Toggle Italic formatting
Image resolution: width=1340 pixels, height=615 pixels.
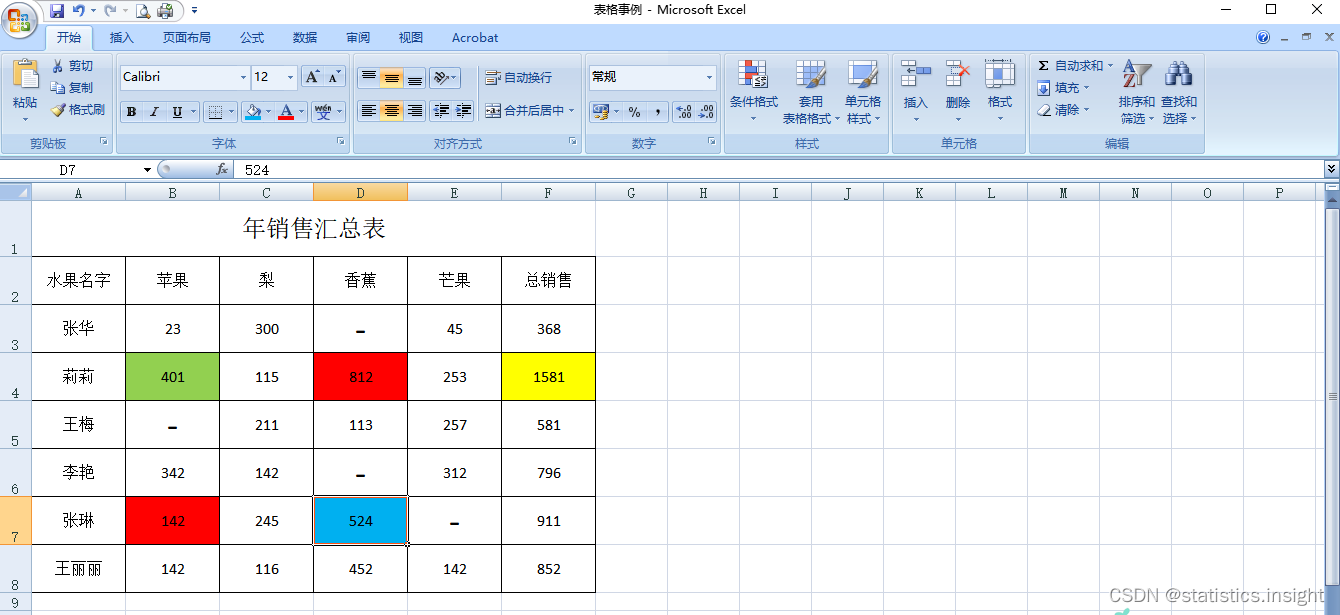[154, 112]
